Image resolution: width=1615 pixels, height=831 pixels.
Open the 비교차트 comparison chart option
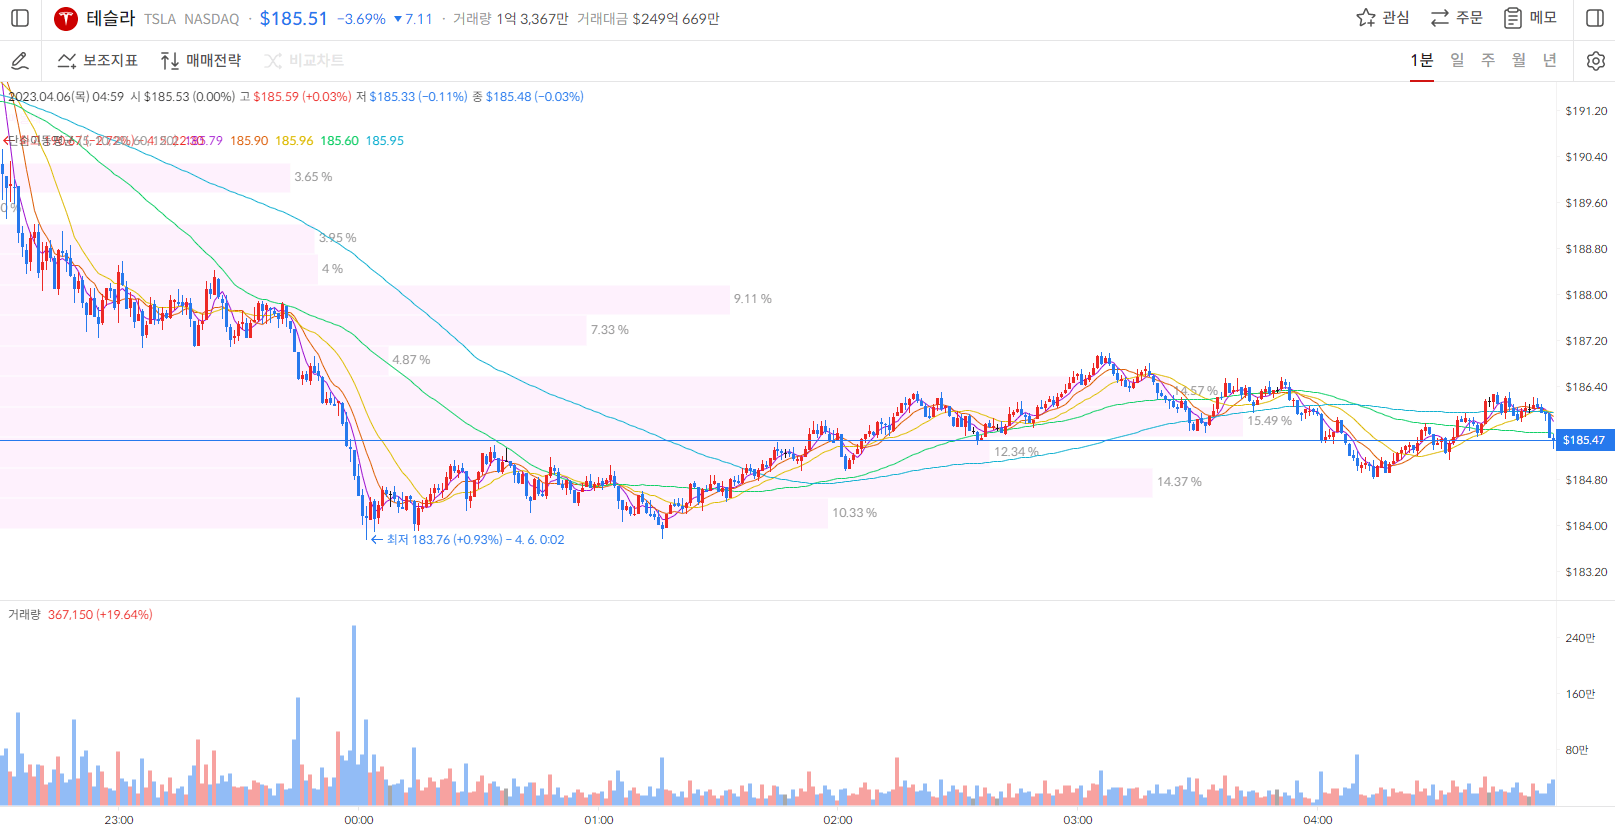pyautogui.click(x=304, y=61)
